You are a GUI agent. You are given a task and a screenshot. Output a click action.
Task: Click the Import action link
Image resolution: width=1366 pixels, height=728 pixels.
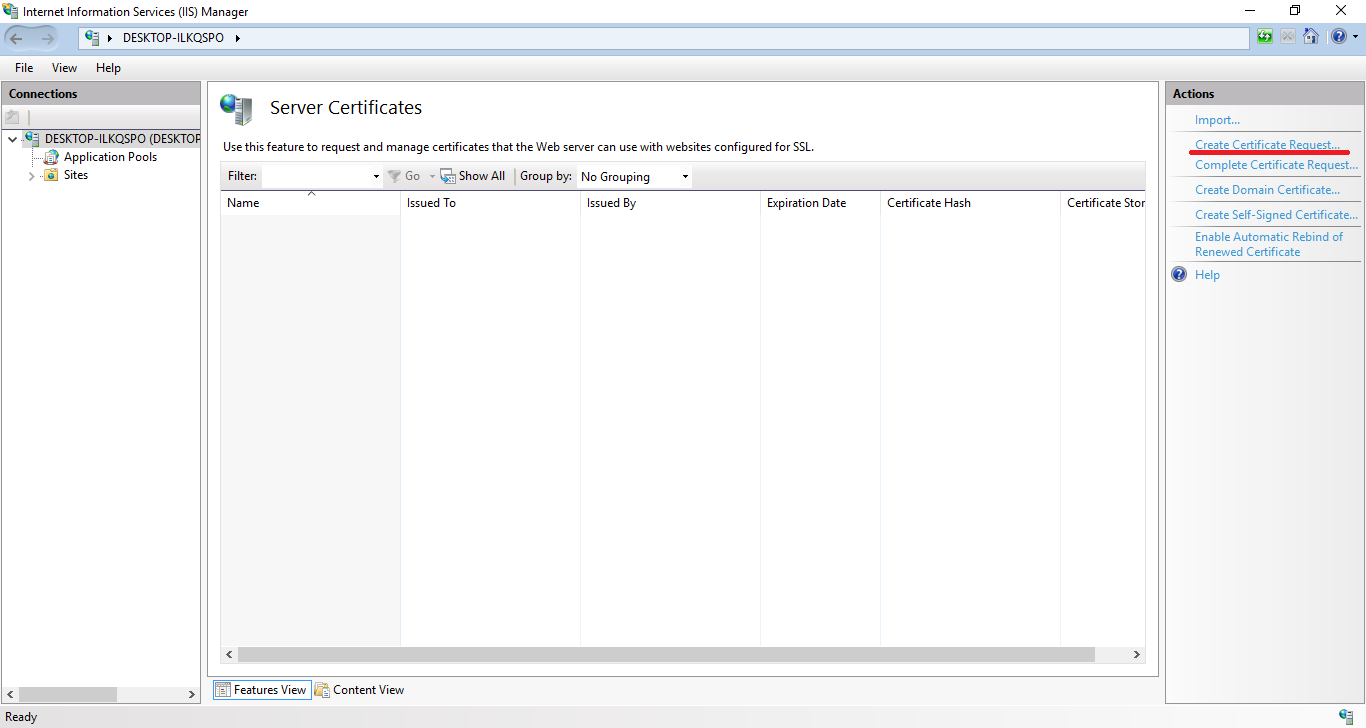(x=1217, y=120)
